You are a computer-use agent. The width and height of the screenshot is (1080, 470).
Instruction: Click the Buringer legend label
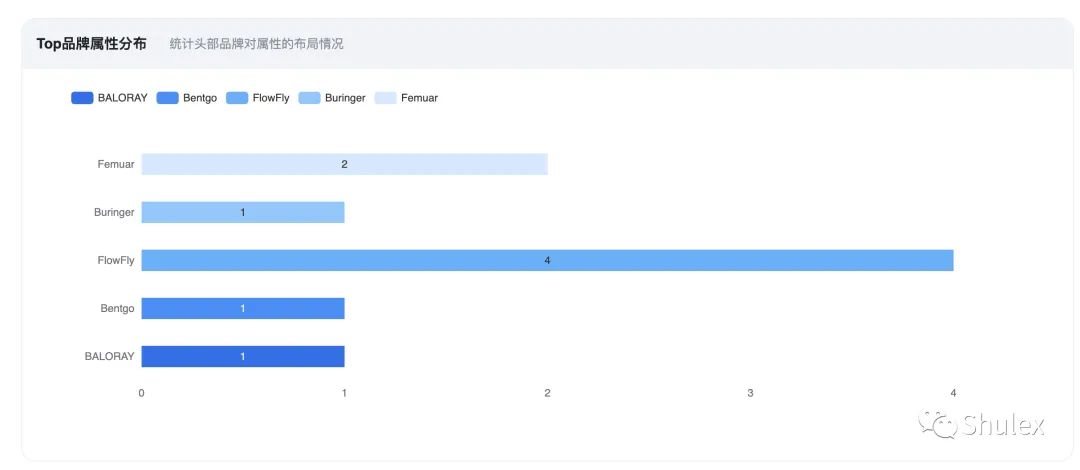pyautogui.click(x=345, y=98)
